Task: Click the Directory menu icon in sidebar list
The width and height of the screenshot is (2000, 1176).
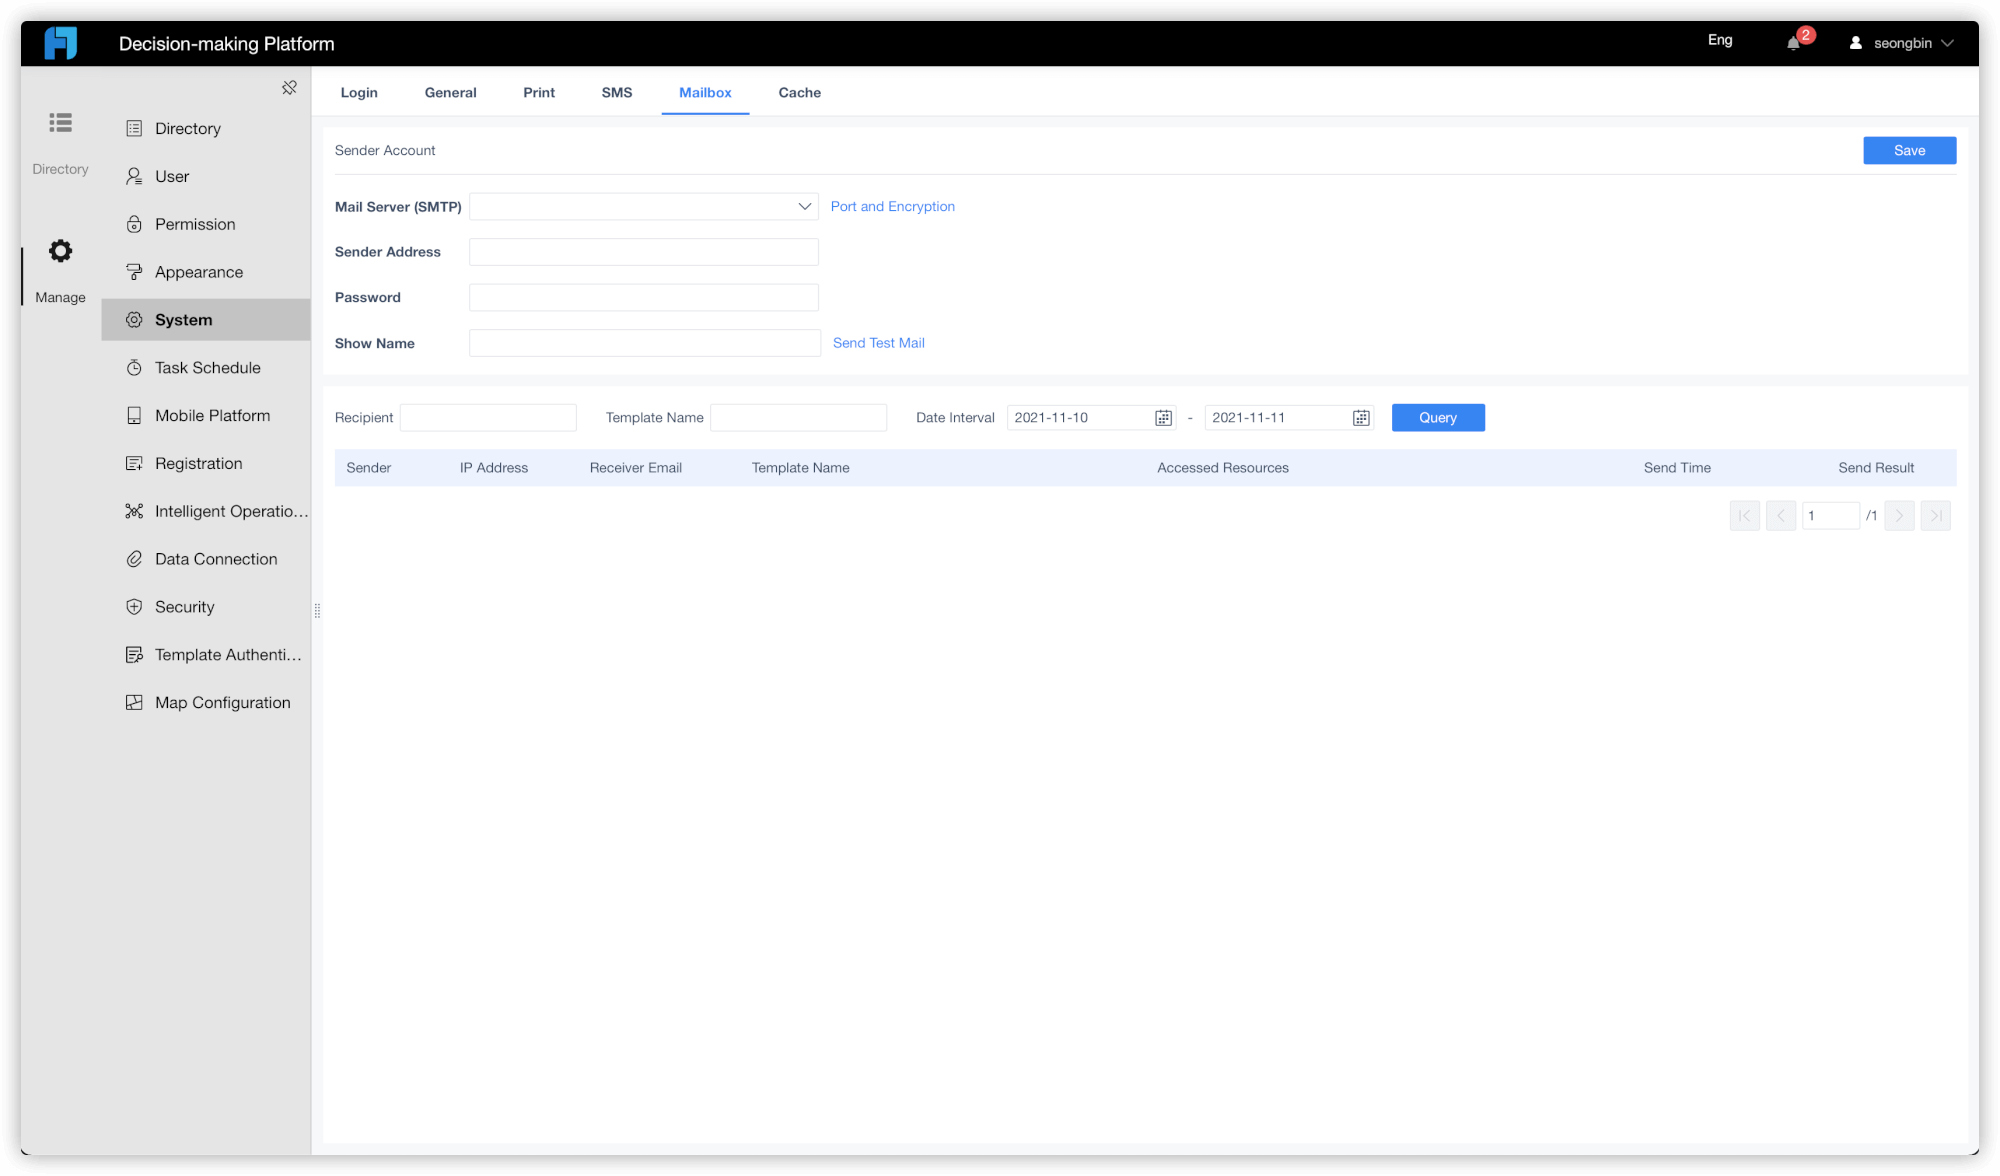Action: (x=134, y=128)
